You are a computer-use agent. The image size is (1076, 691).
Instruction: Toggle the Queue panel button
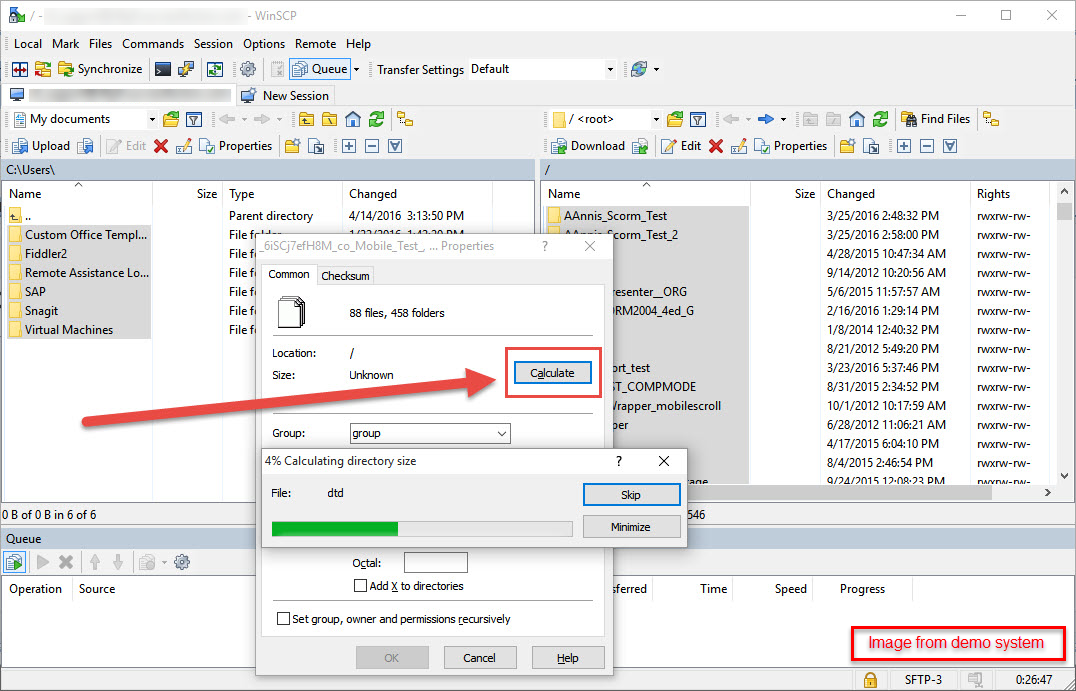tap(319, 69)
